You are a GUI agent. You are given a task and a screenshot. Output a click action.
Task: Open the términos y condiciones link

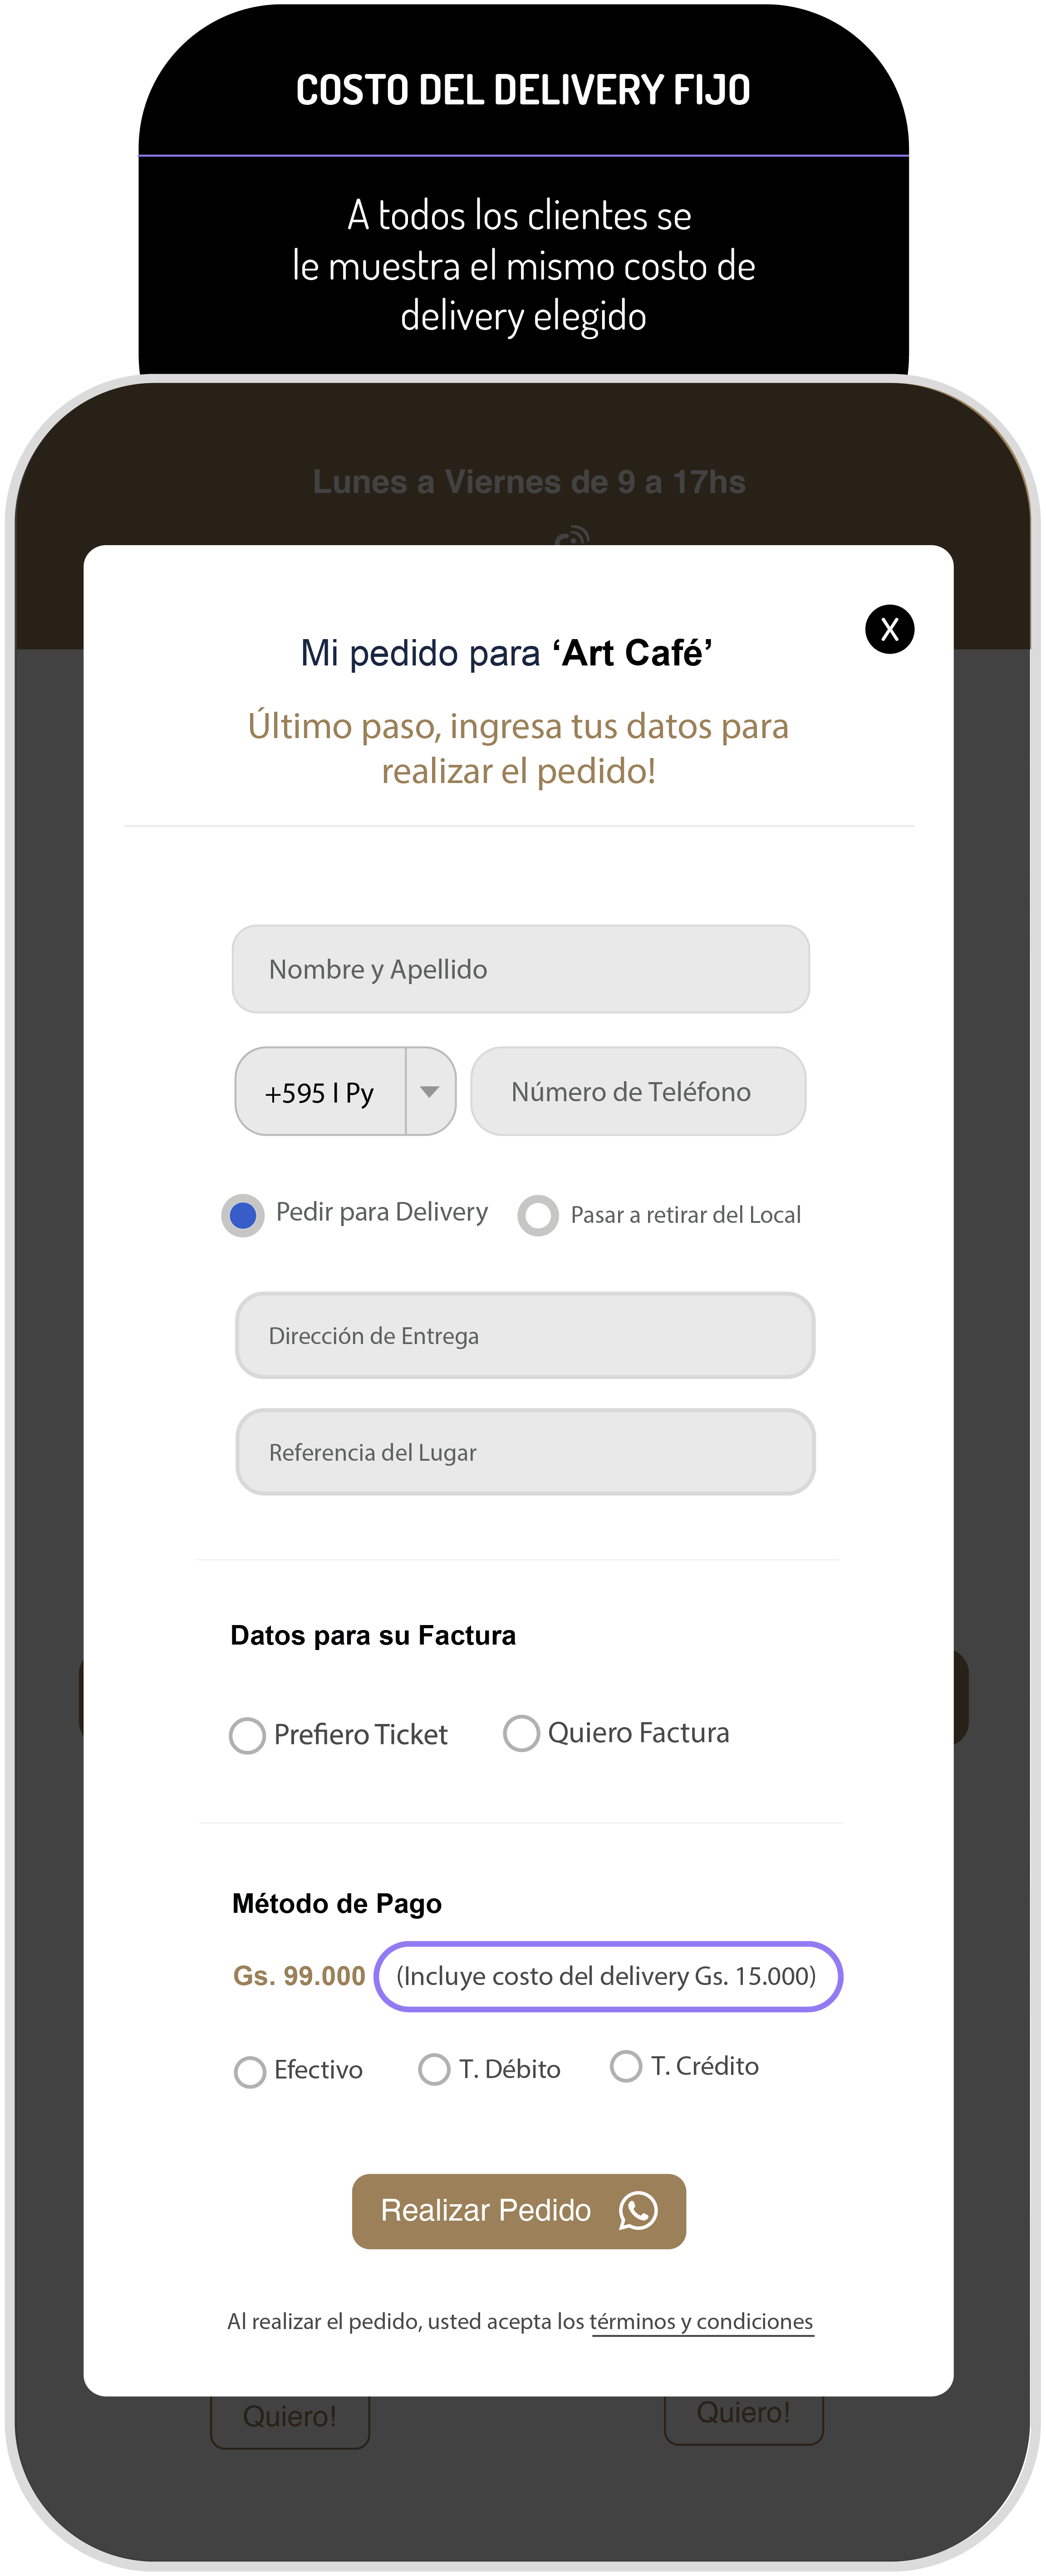pyautogui.click(x=702, y=2322)
